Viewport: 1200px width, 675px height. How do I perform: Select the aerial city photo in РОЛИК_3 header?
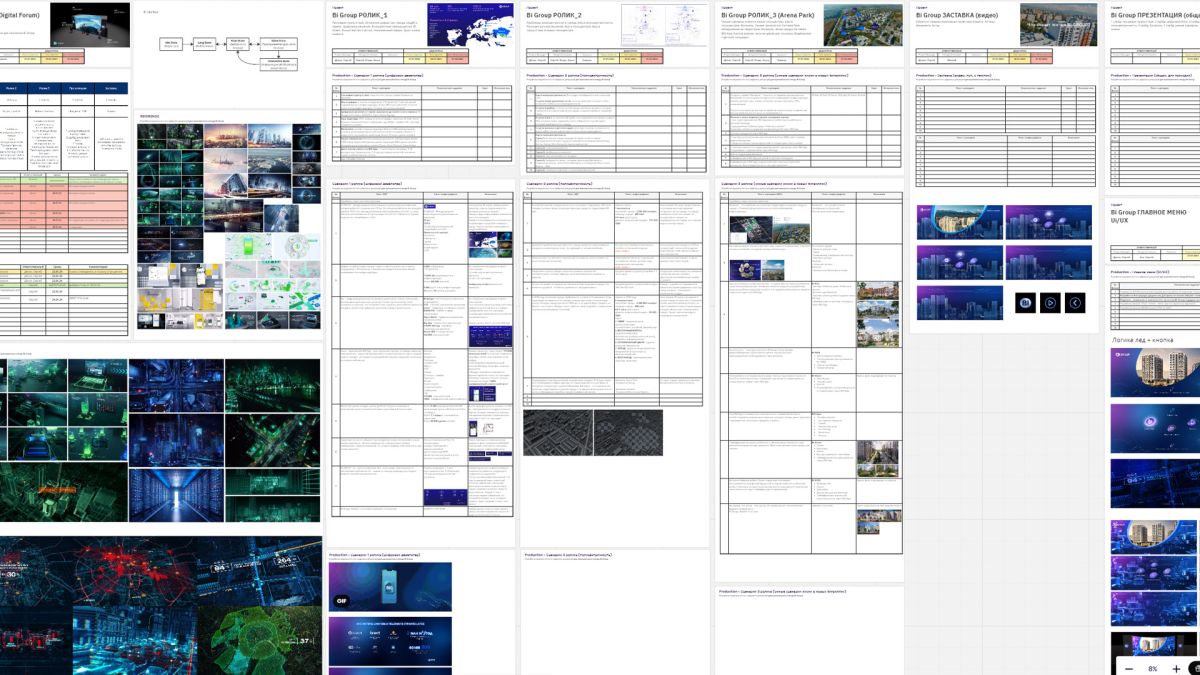tap(862, 25)
